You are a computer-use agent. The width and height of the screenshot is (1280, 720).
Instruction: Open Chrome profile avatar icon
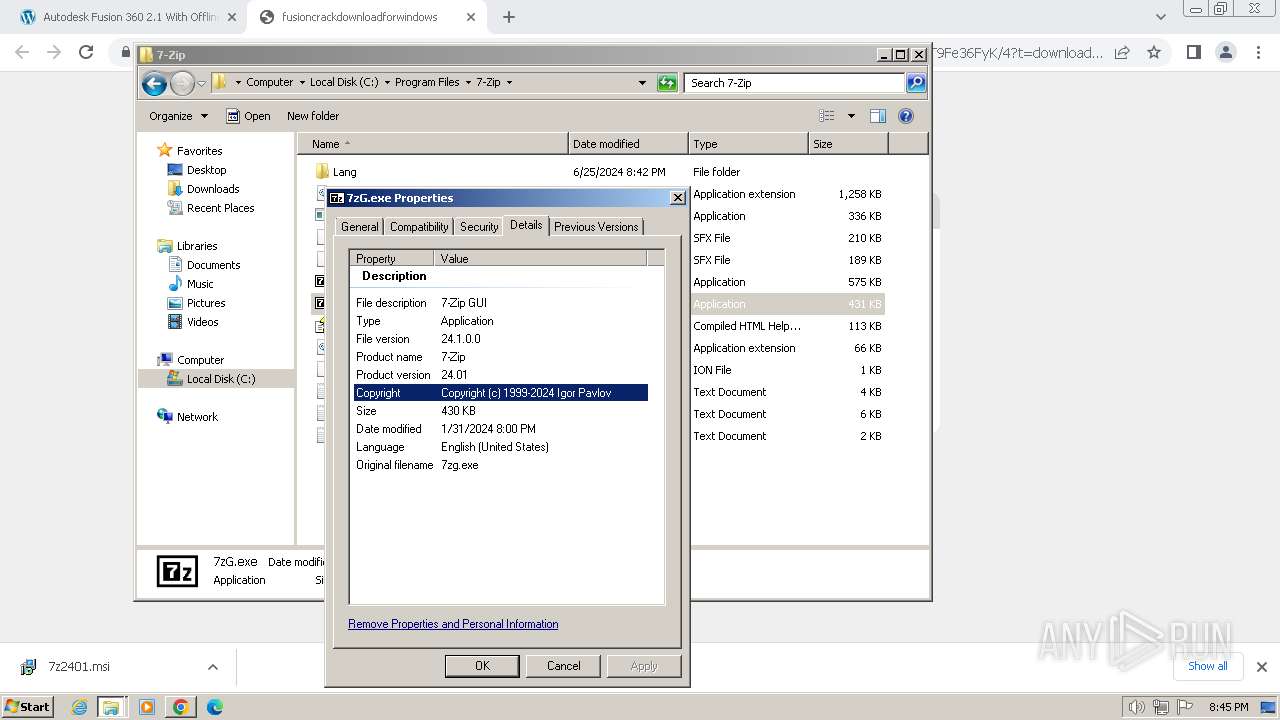click(x=1226, y=52)
